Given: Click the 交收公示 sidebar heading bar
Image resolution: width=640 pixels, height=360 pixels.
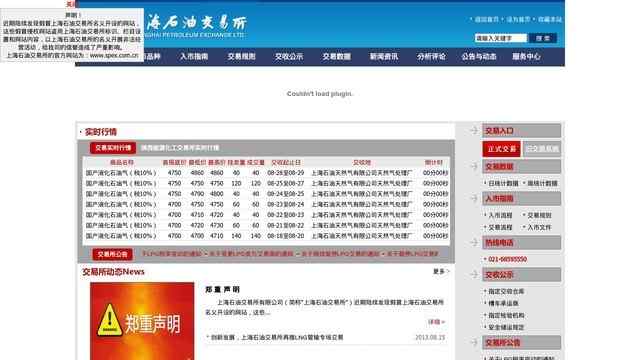Looking at the screenshot, I should [x=521, y=274].
